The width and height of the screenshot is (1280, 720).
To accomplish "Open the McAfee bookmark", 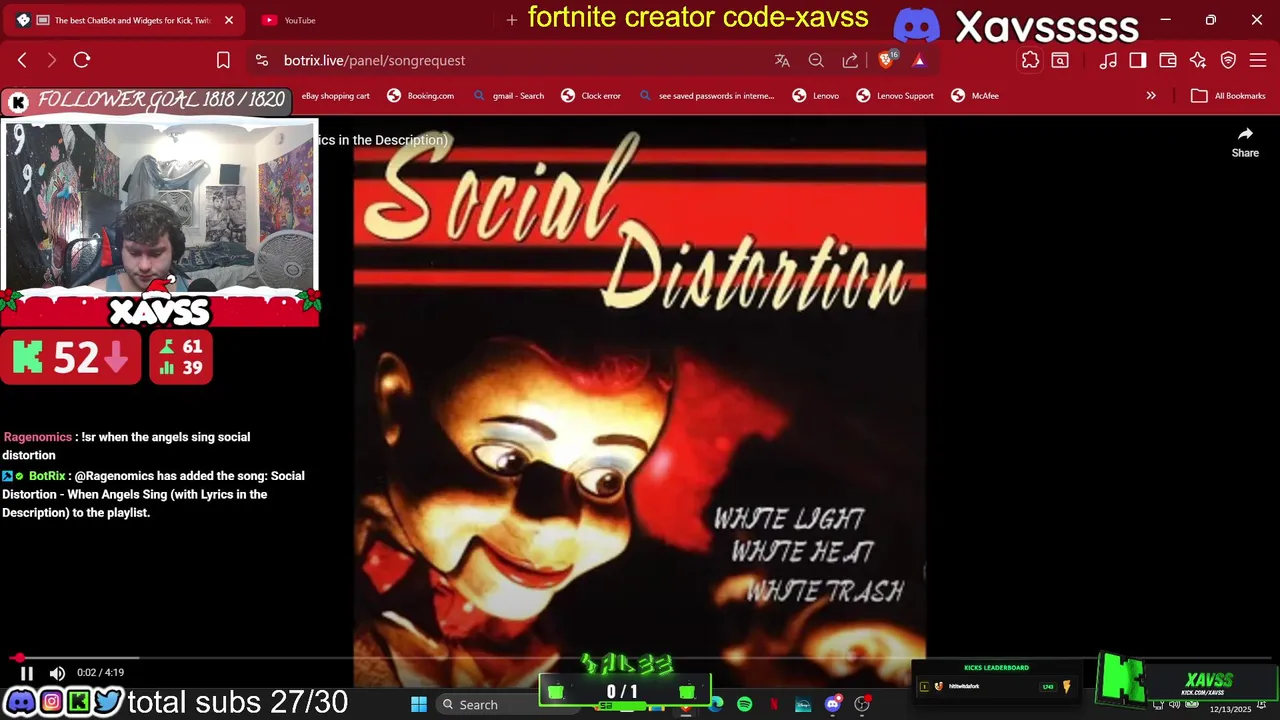I will [975, 96].
